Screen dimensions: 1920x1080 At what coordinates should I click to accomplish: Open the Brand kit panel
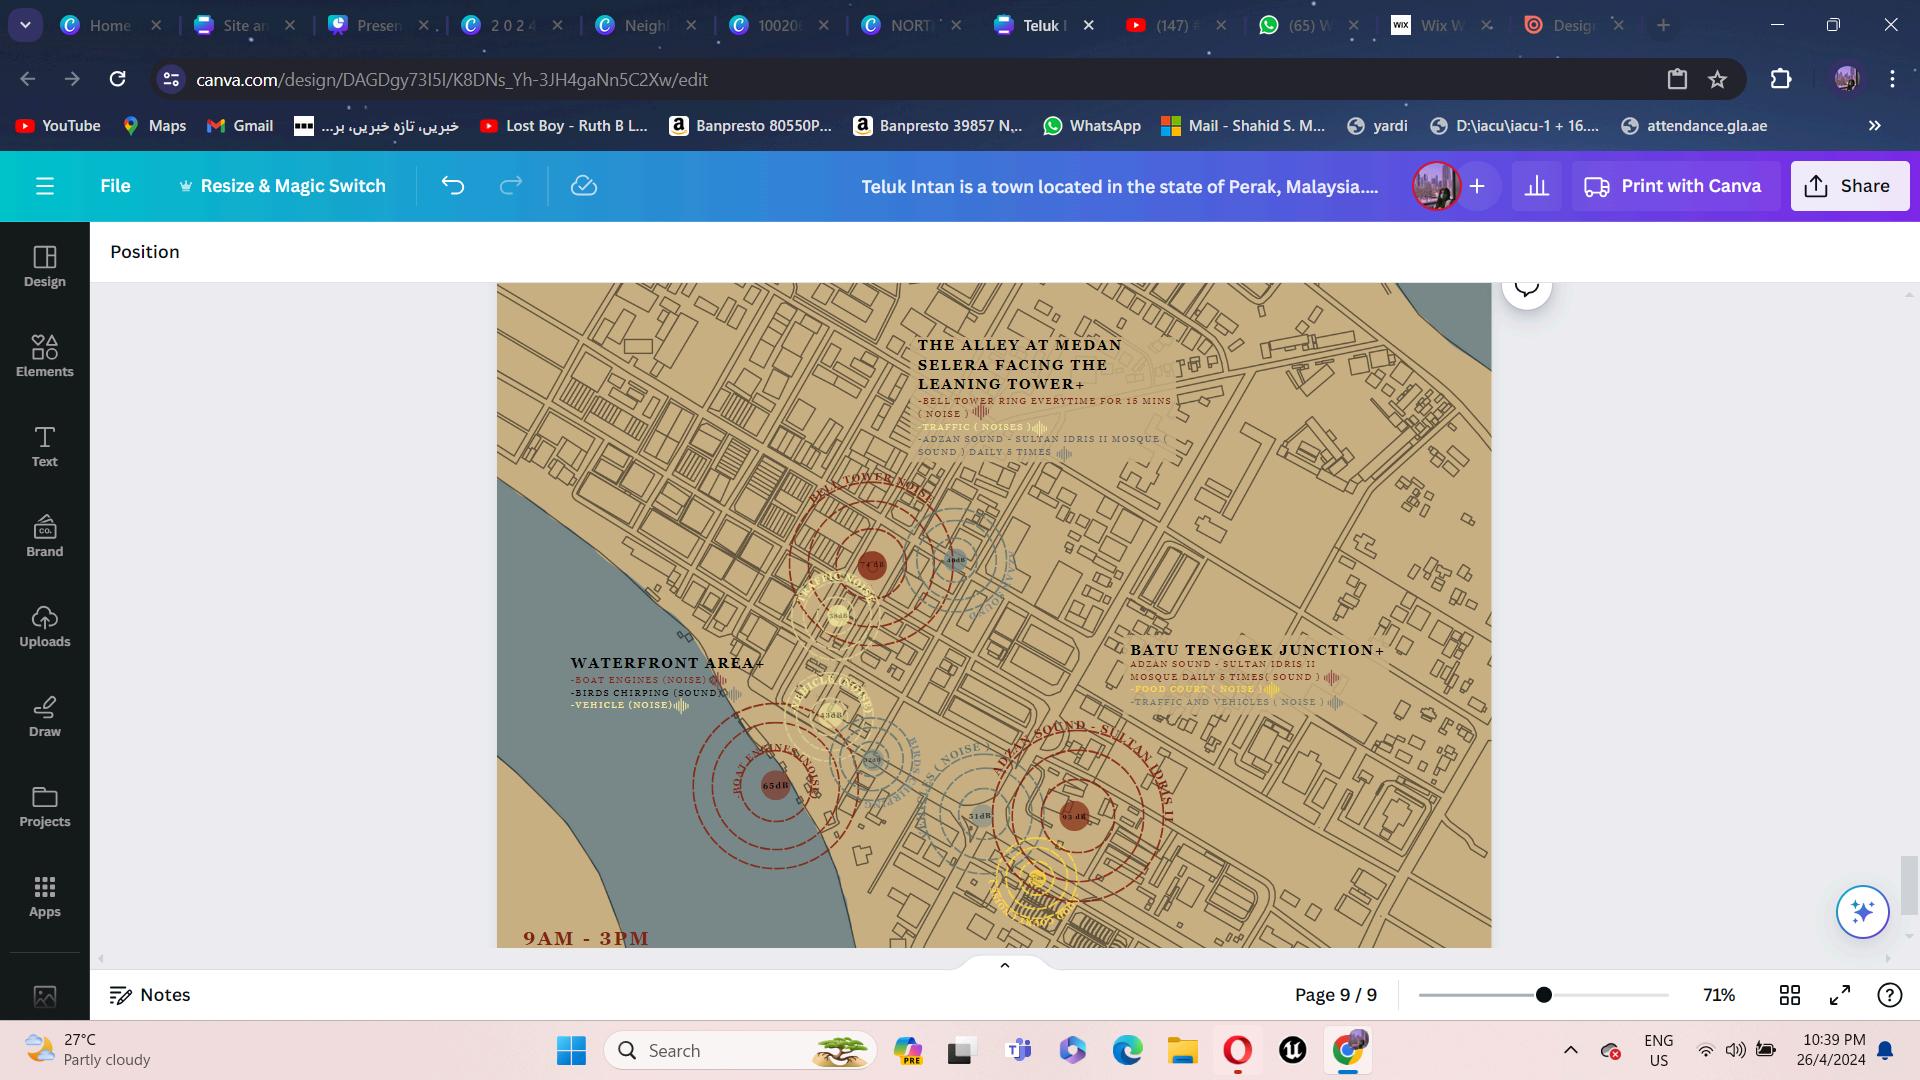click(x=44, y=536)
